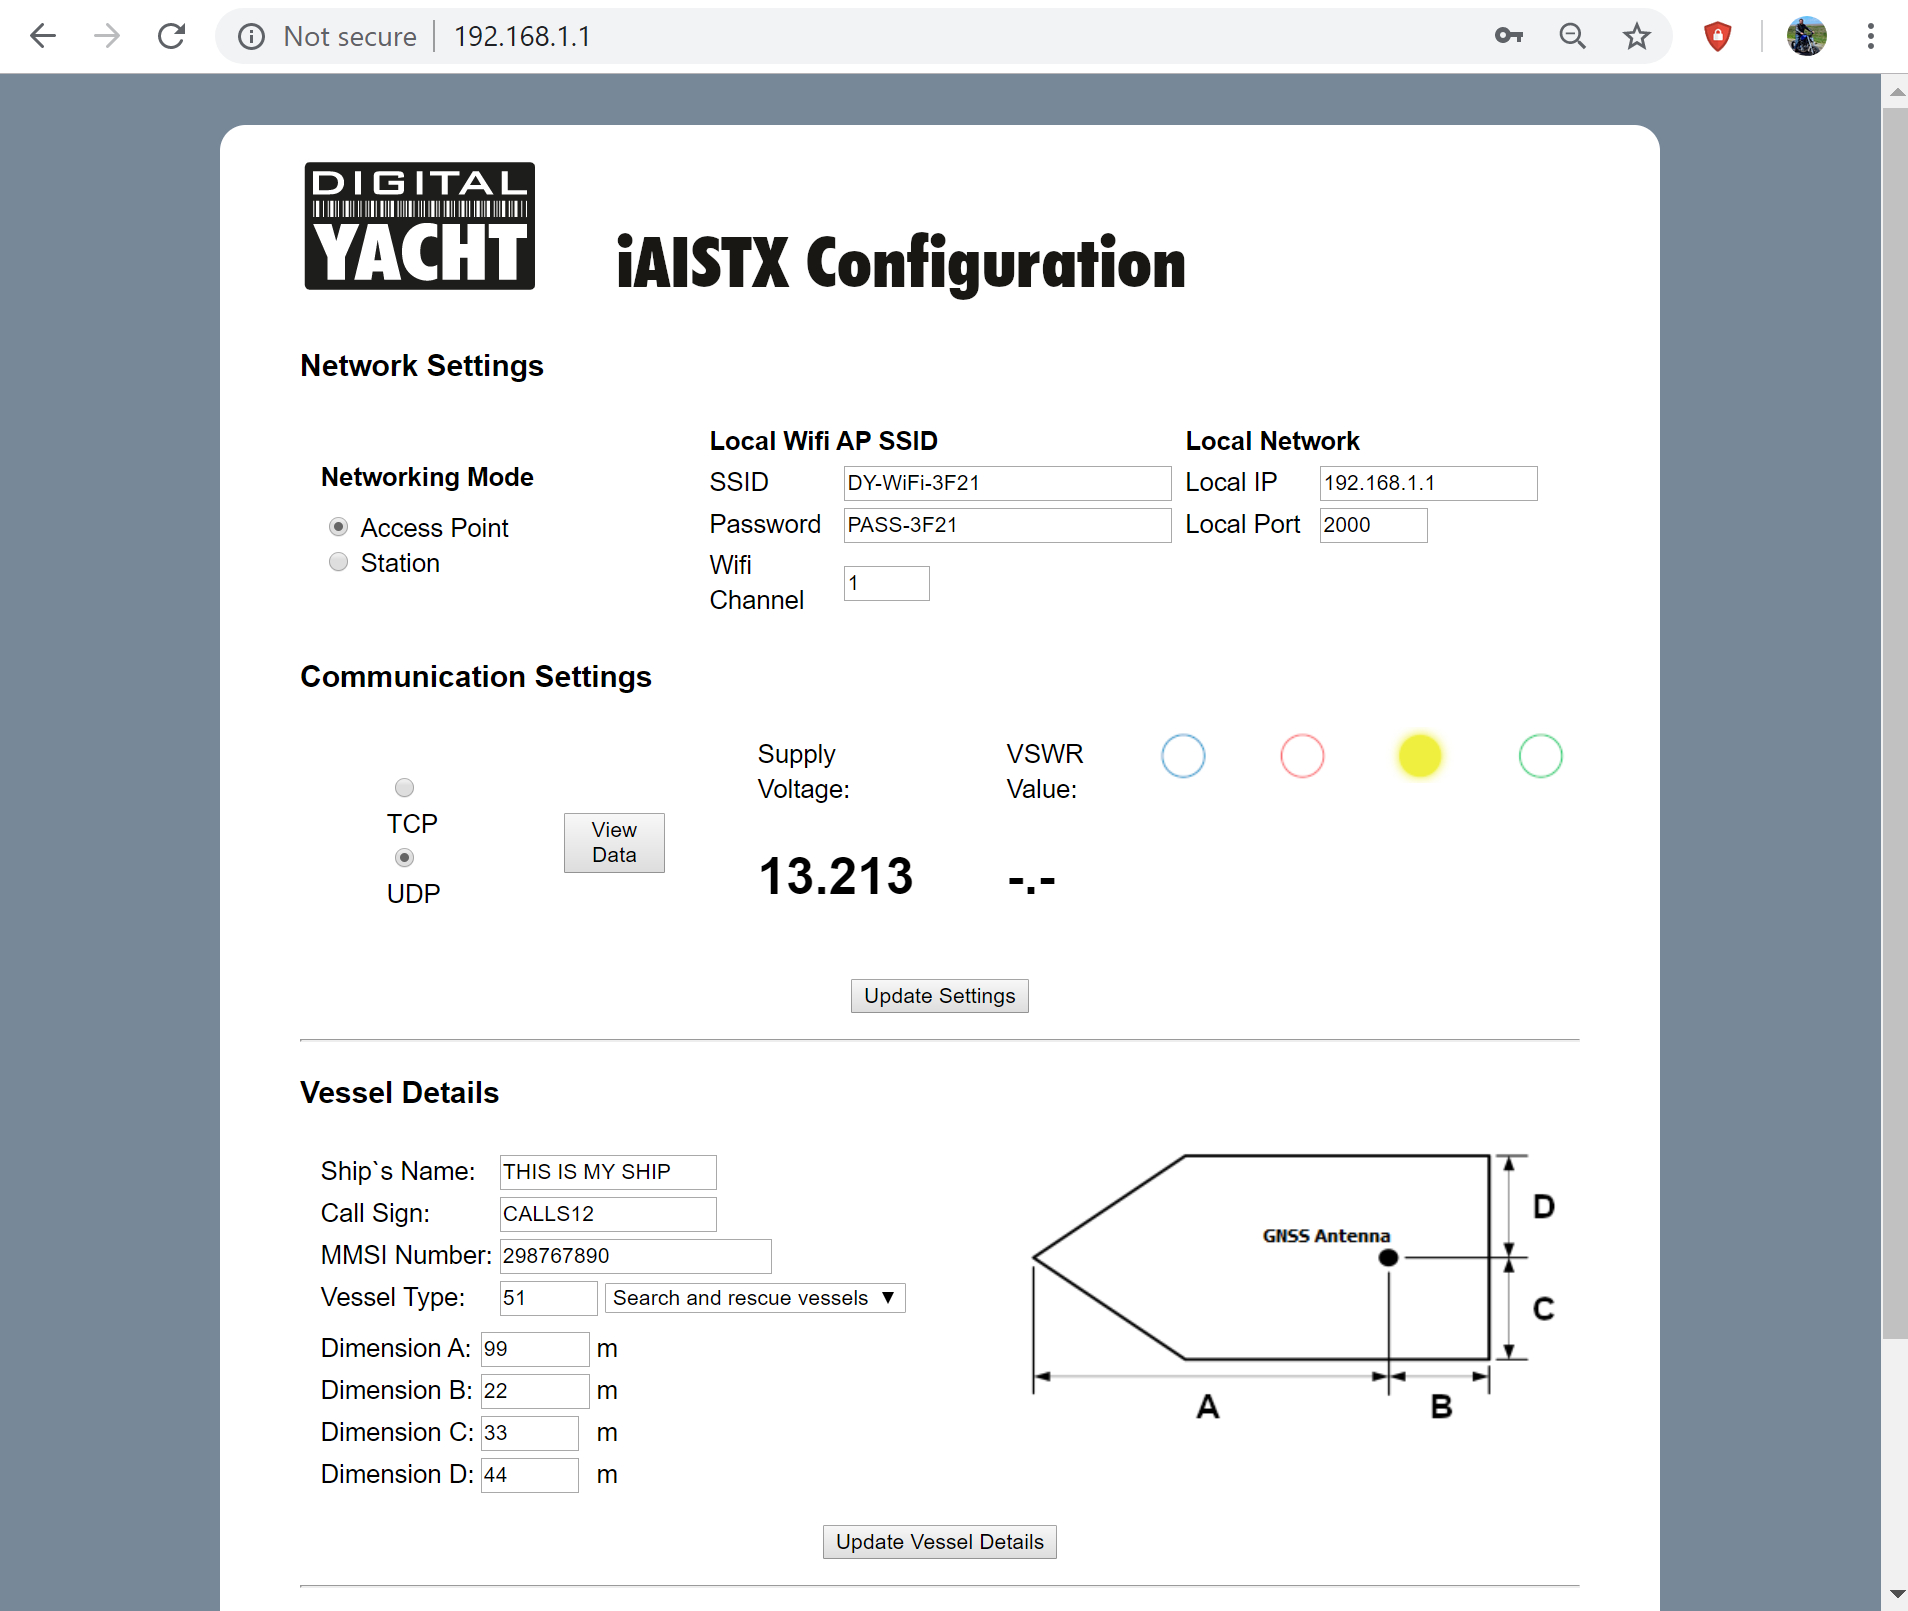
Task: Click the Dimension D input field
Action: click(x=529, y=1475)
